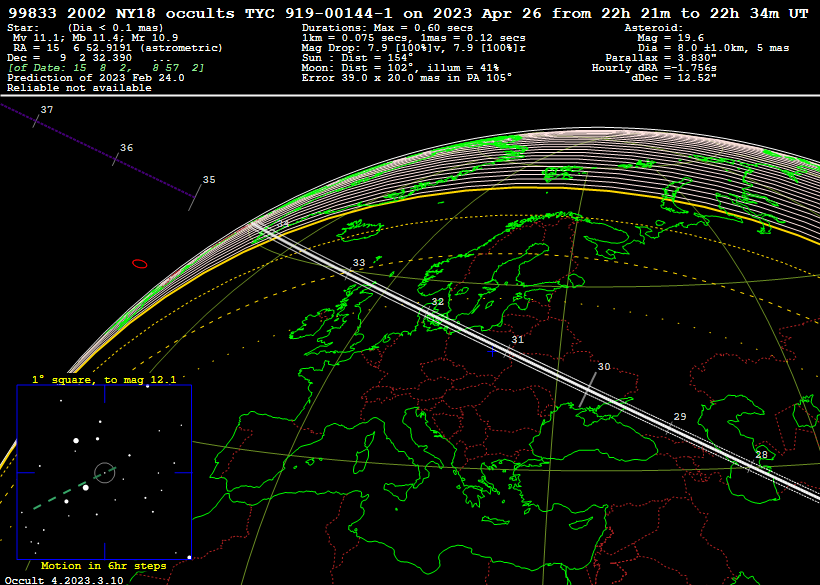Select the path time label 32

coord(437,302)
